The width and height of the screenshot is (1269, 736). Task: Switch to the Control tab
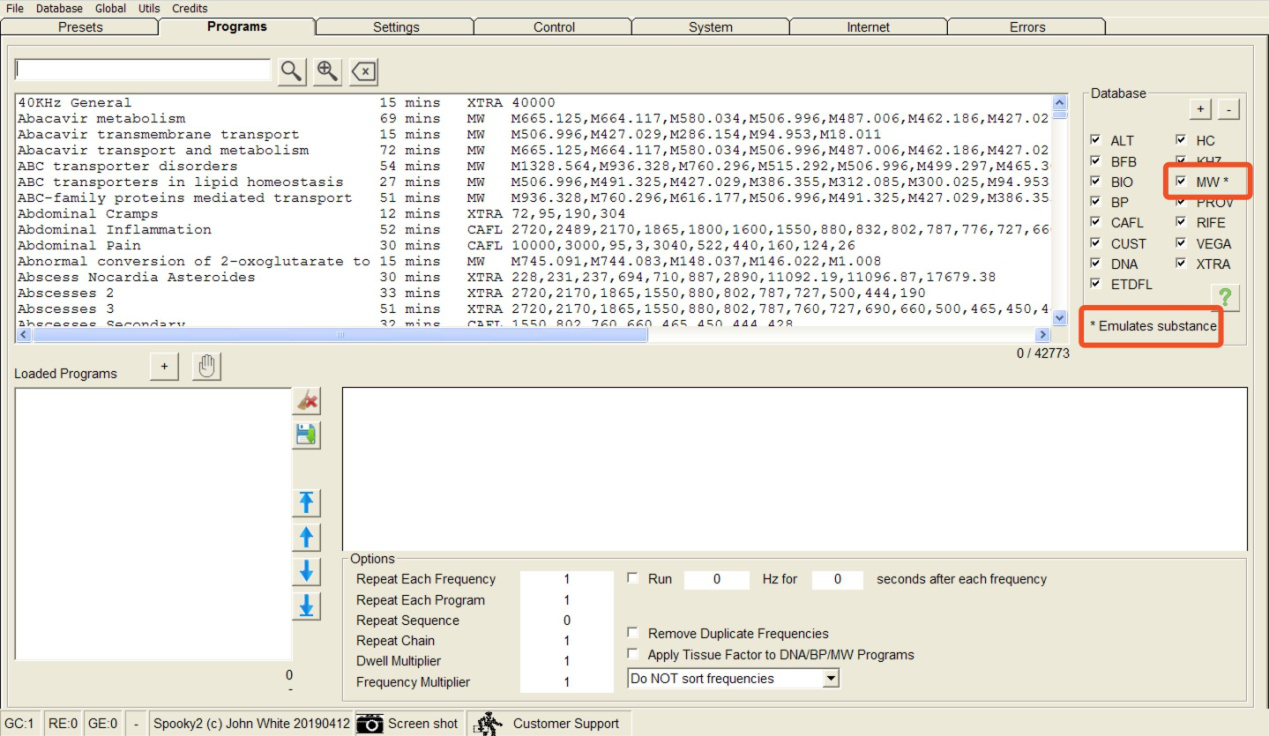pyautogui.click(x=554, y=27)
